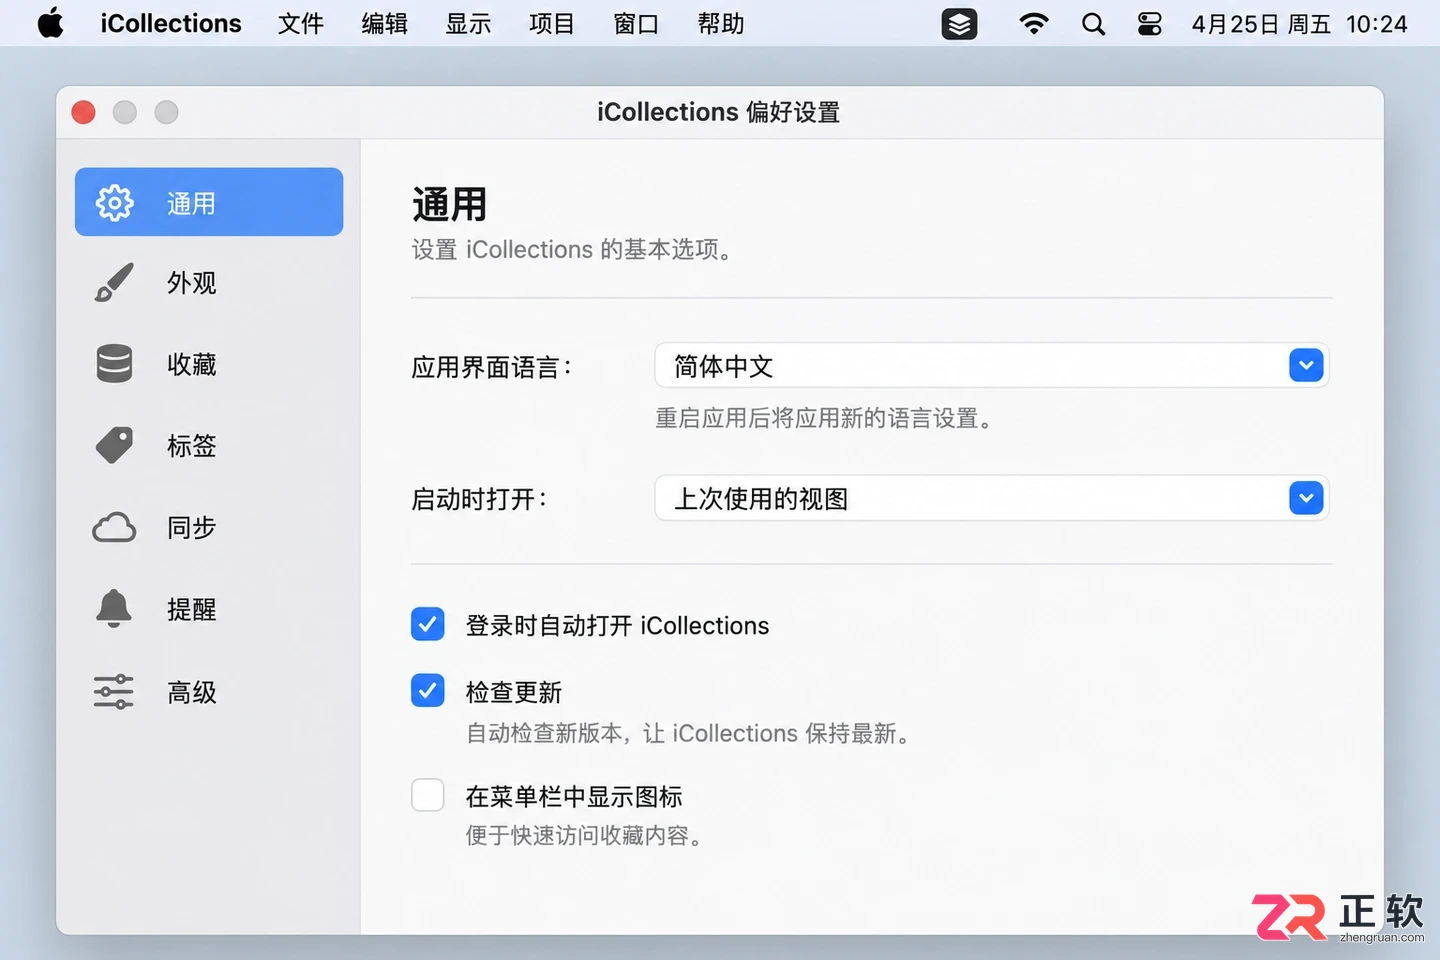Click the tag icon for 标签
The width and height of the screenshot is (1440, 960).
[x=114, y=446]
